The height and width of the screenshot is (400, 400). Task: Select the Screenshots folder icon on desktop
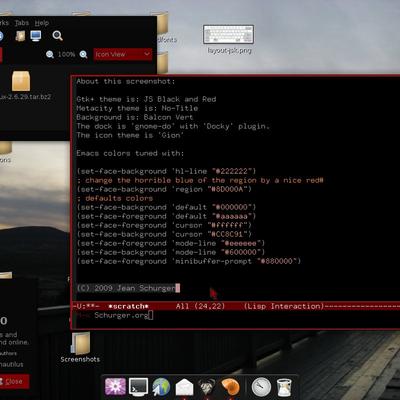[x=80, y=343]
